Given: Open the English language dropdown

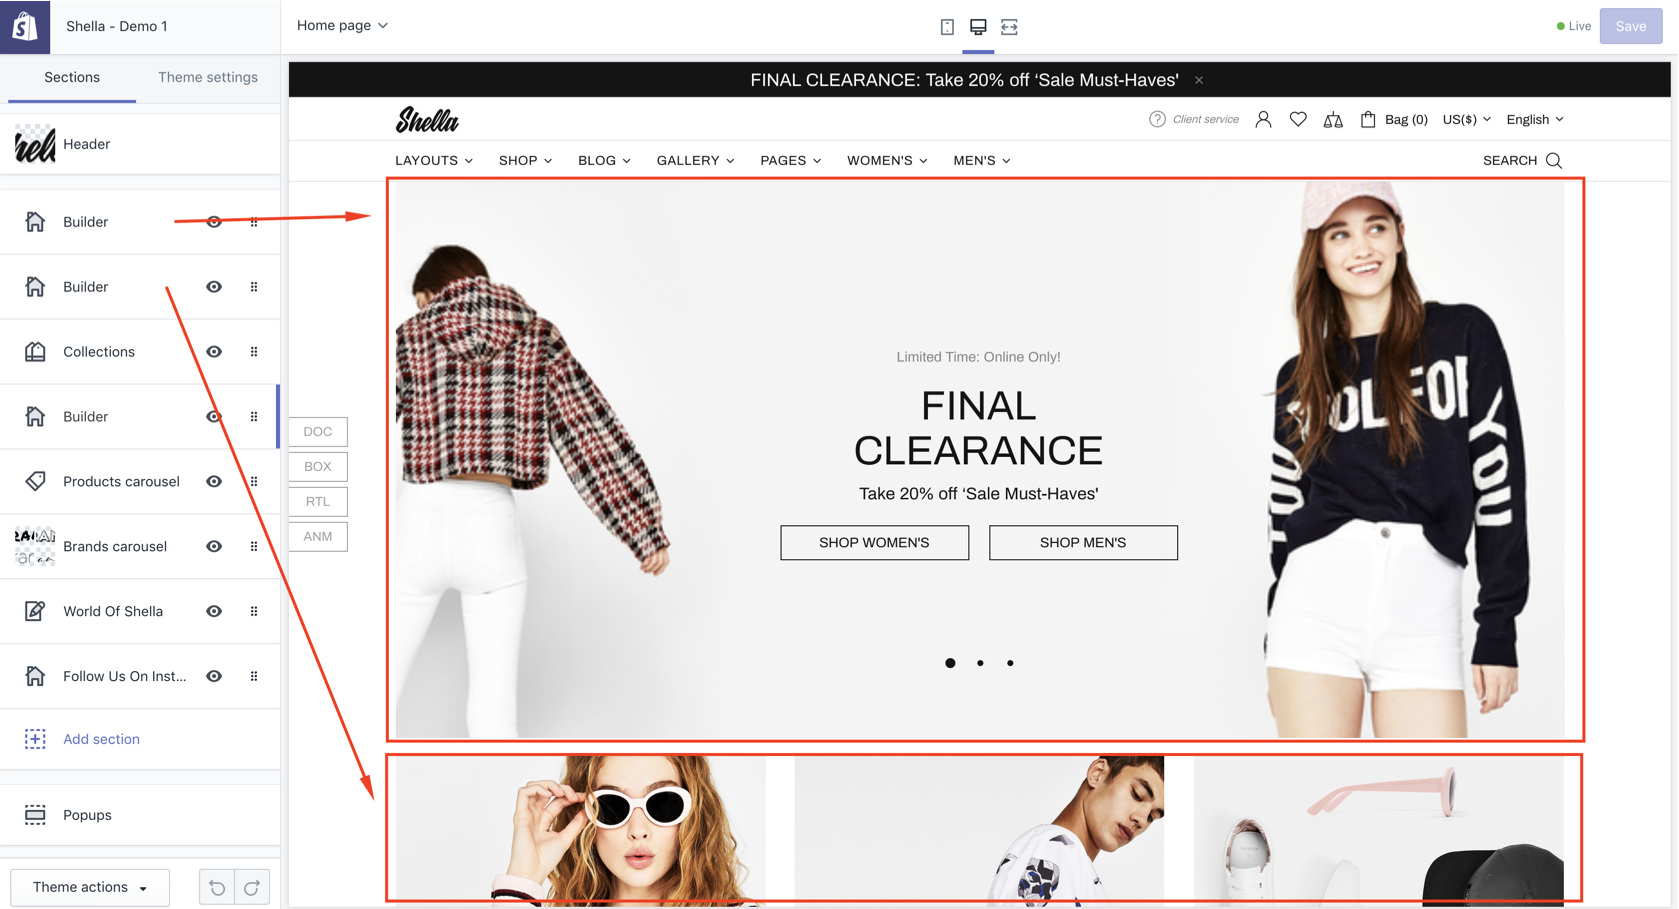Looking at the screenshot, I should tap(1534, 120).
